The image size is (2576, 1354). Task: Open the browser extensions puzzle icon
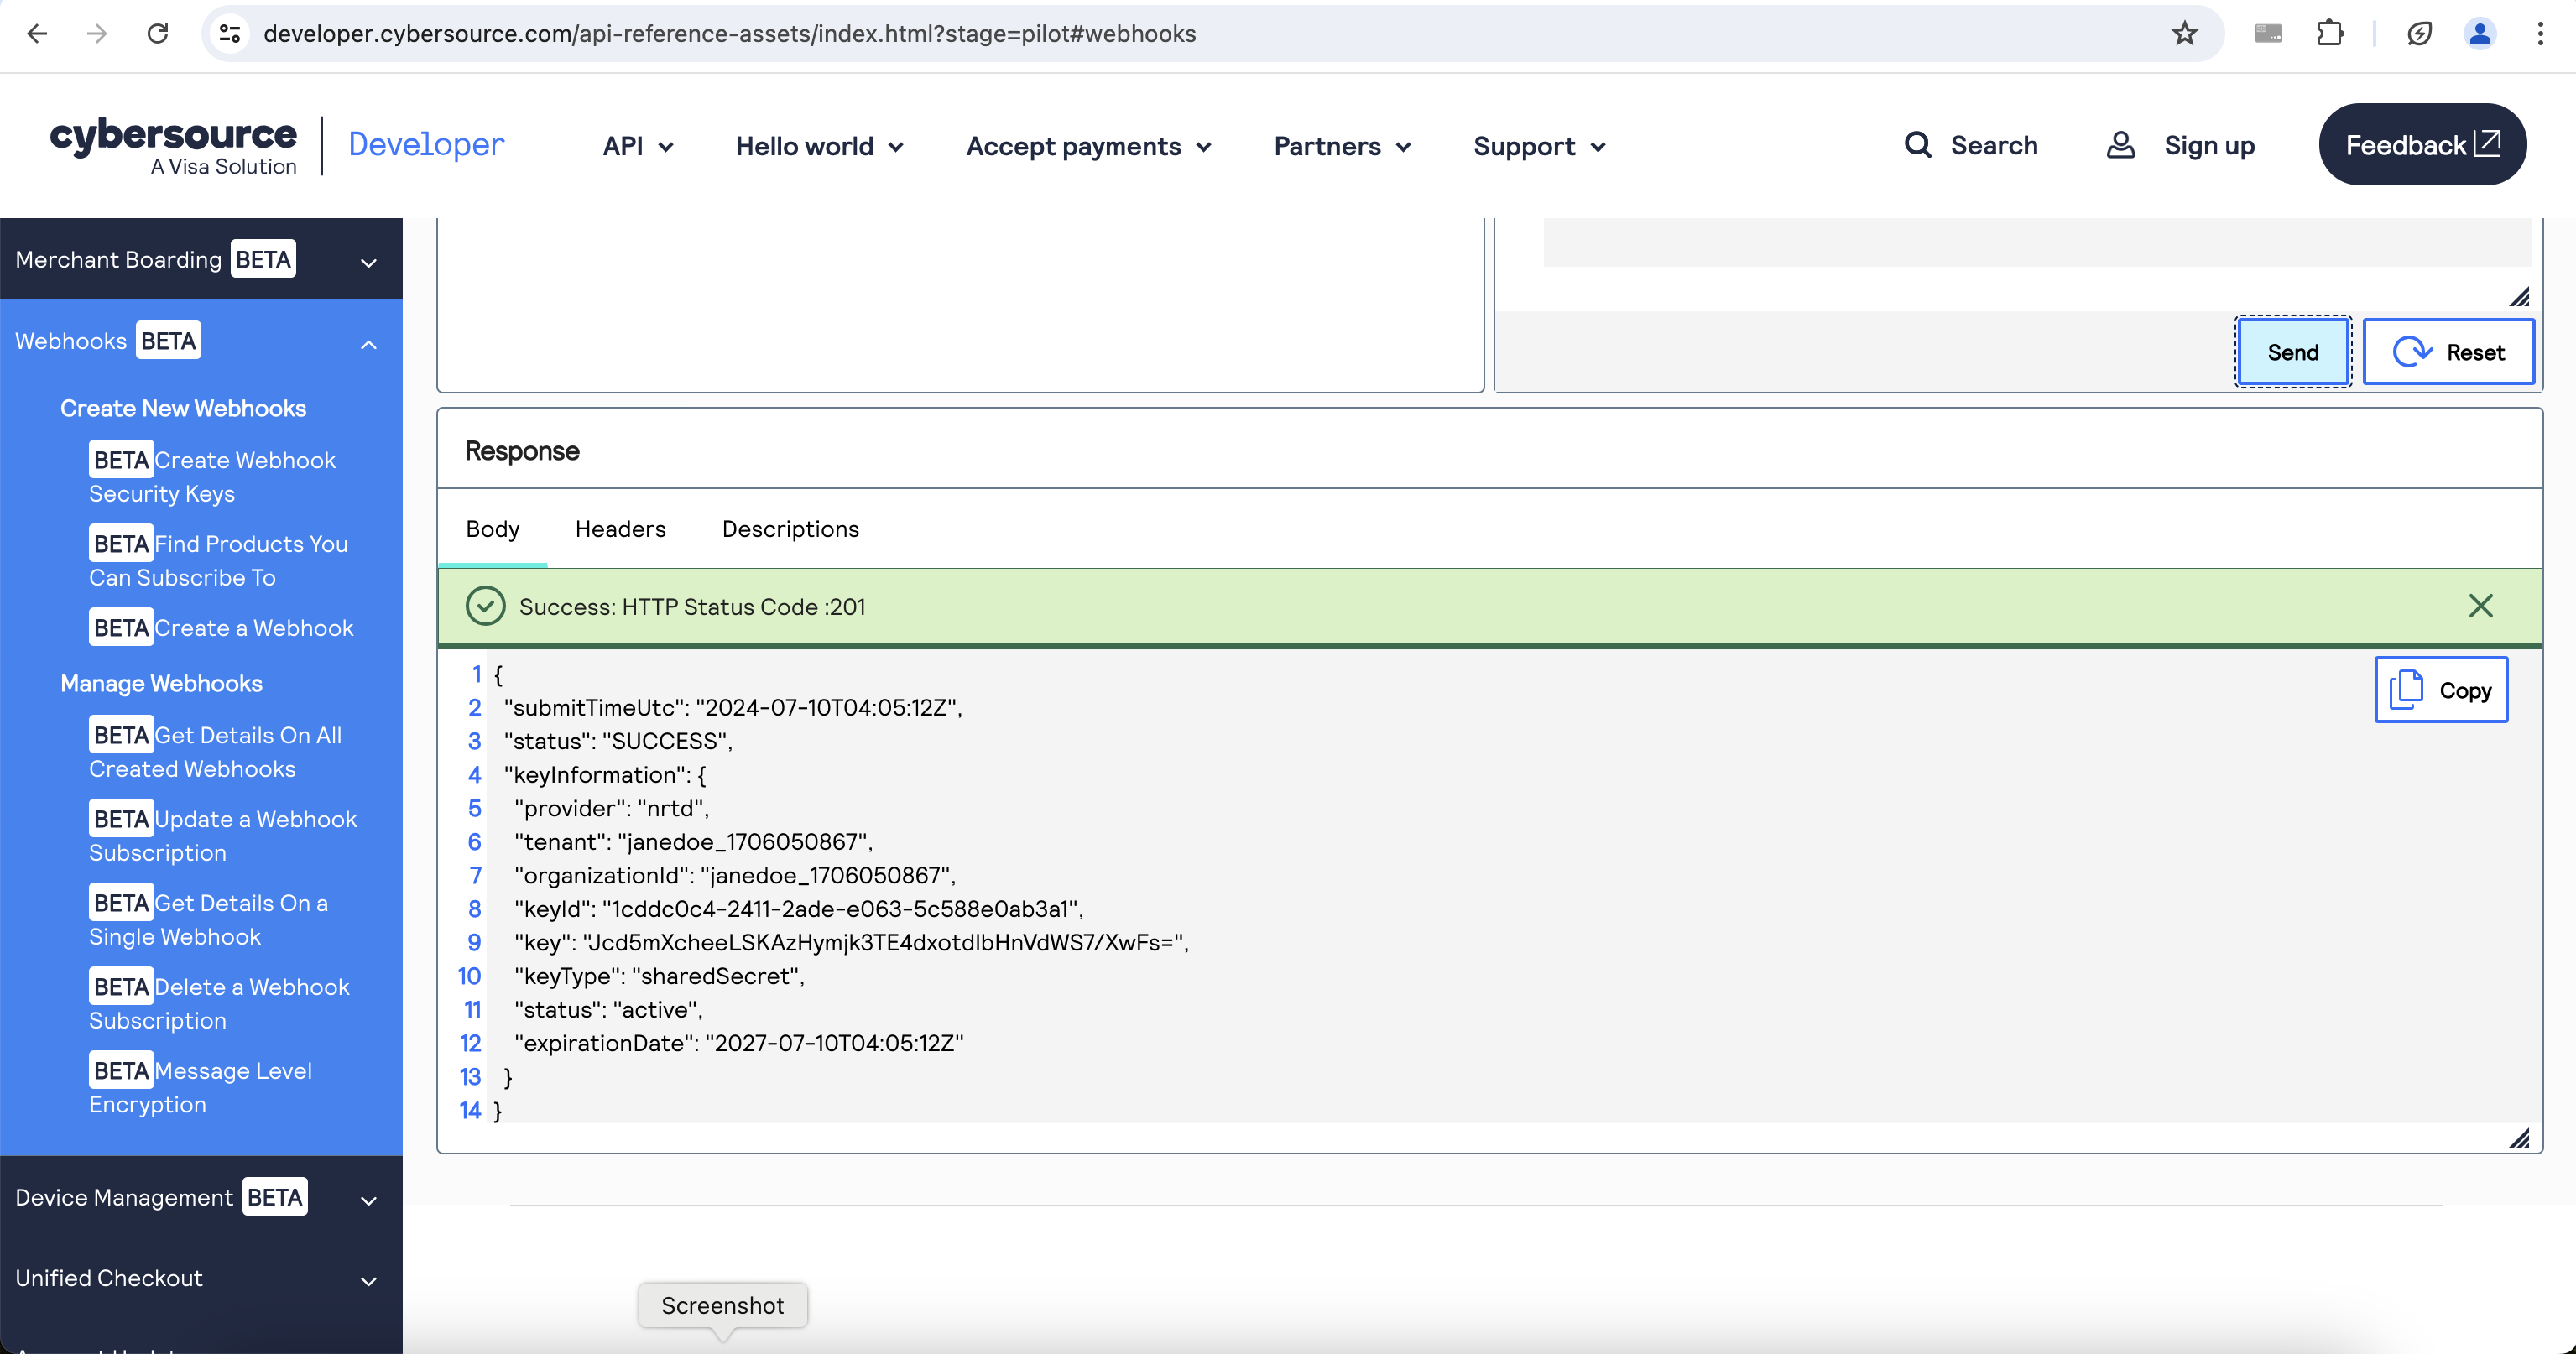2329,34
